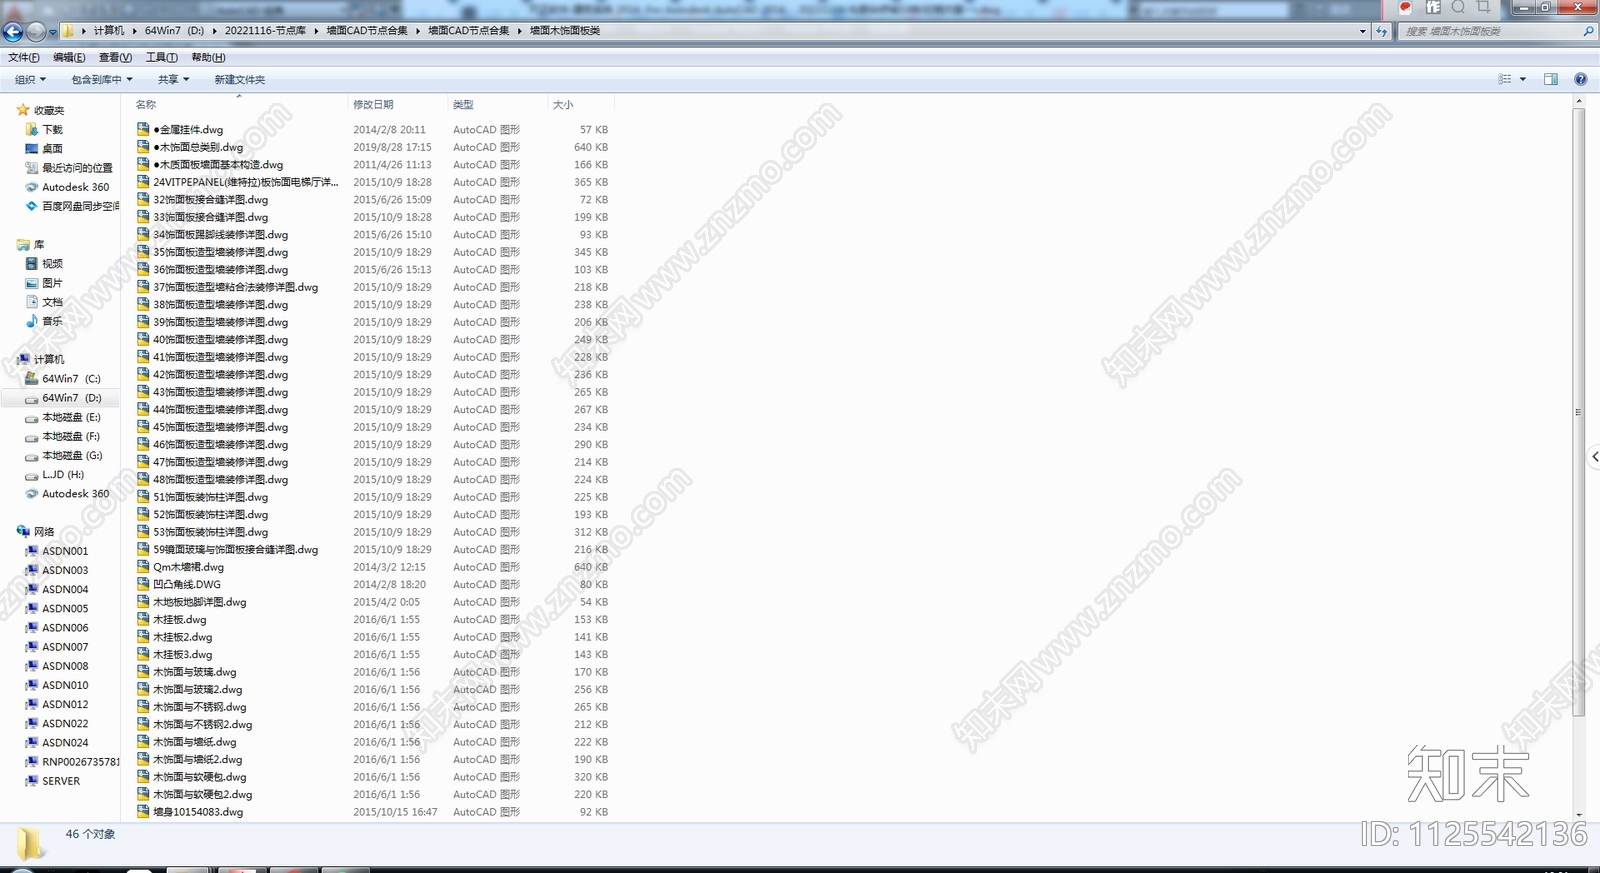Open the 包含到库中 dropdown
Image resolution: width=1600 pixels, height=873 pixels.
[x=102, y=79]
